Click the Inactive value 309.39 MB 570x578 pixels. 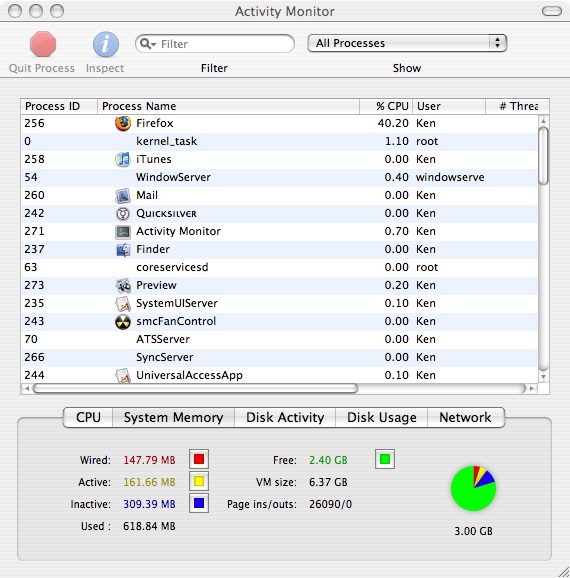(149, 504)
